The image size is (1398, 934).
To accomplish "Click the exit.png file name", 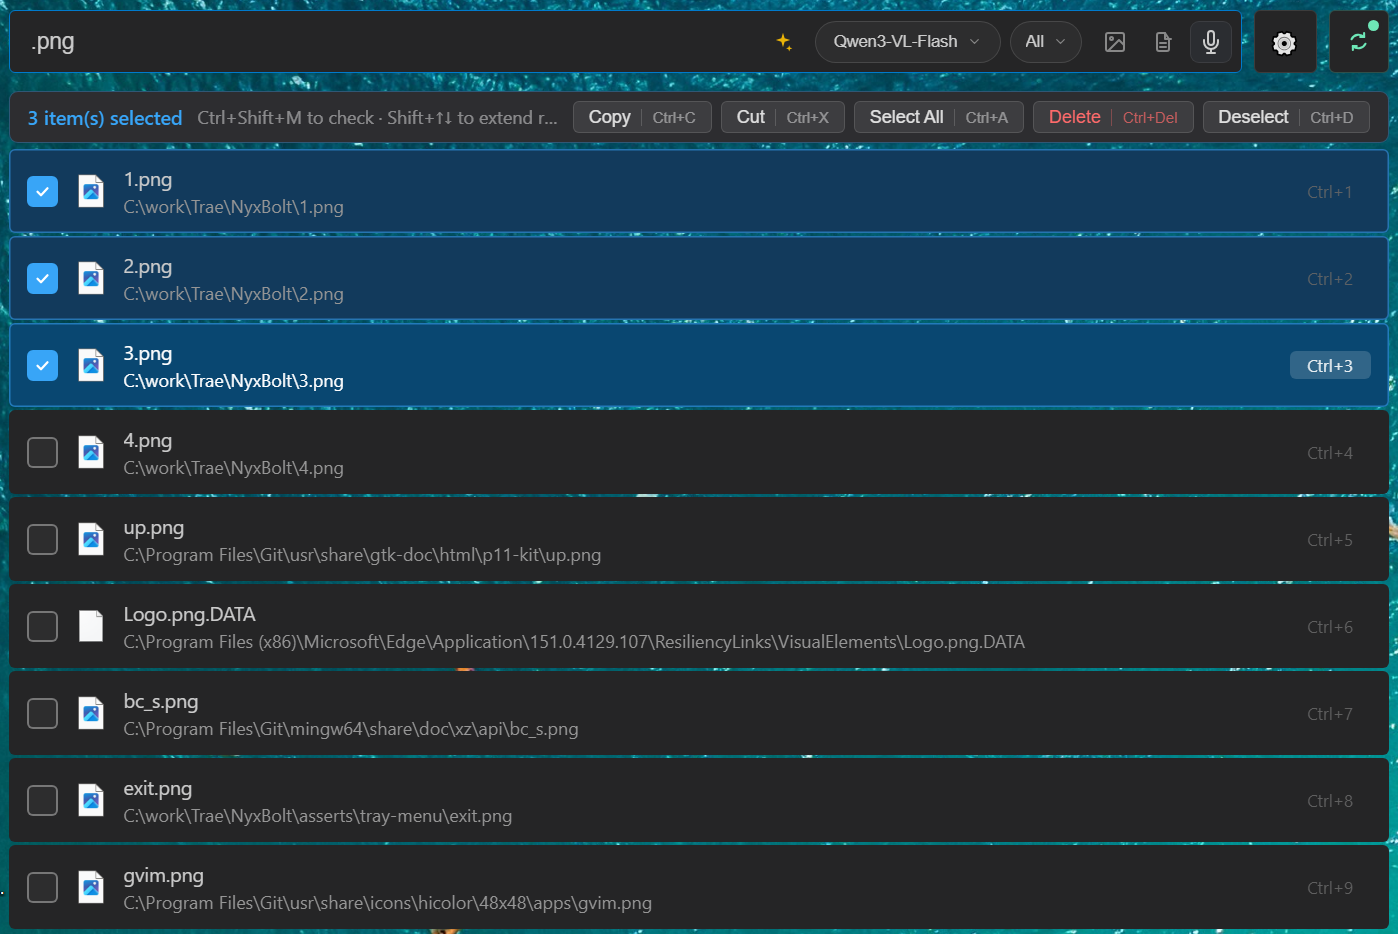I will click(158, 789).
